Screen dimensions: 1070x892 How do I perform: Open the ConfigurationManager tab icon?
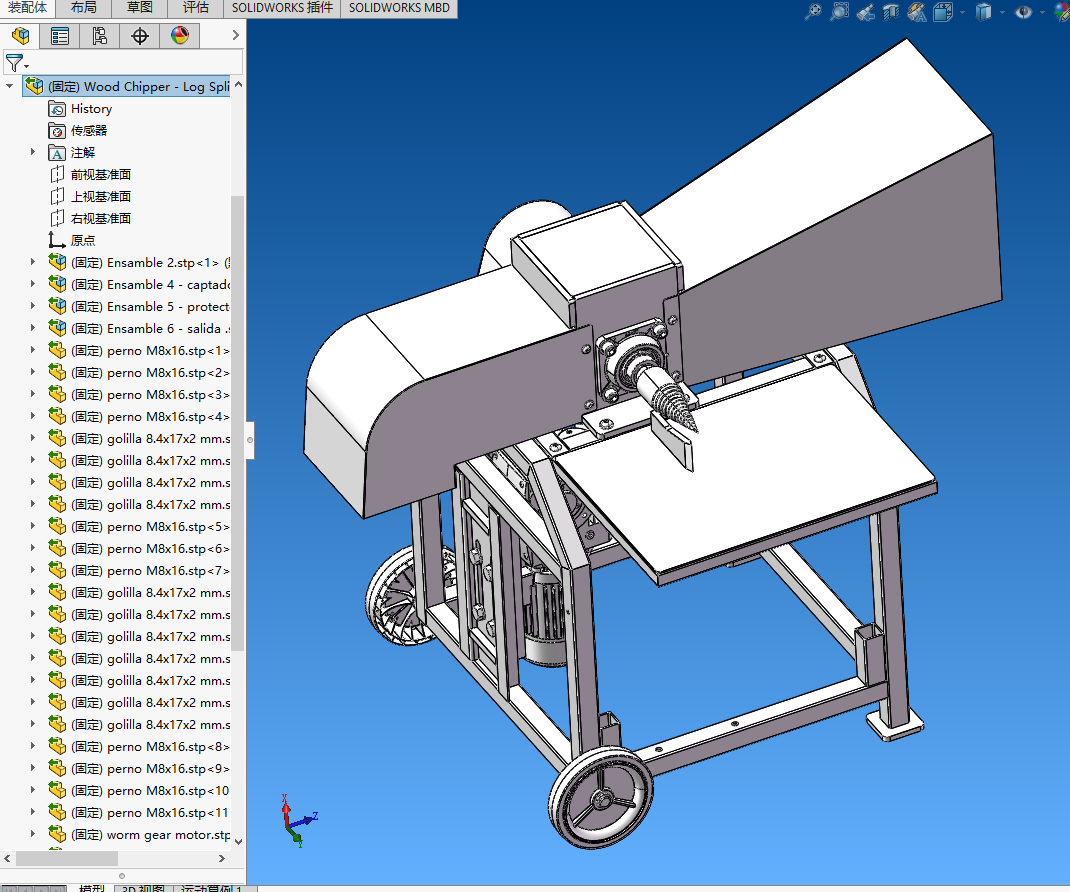(x=99, y=37)
